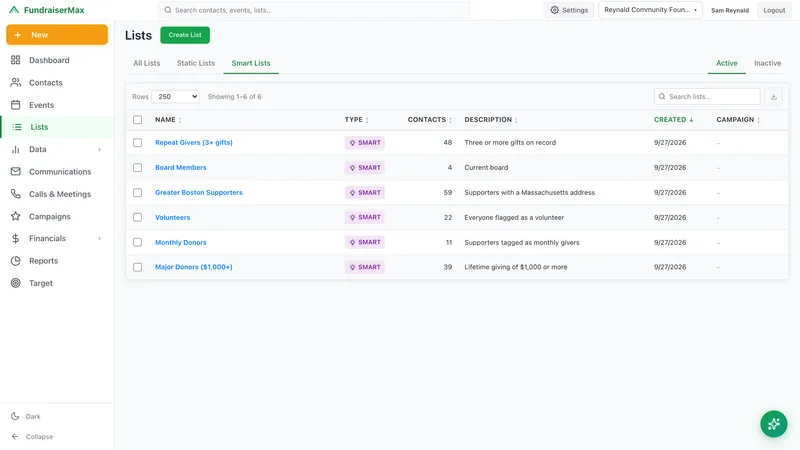Click the SMART badge for Board Members
The height and width of the screenshot is (450, 800).
coord(365,168)
